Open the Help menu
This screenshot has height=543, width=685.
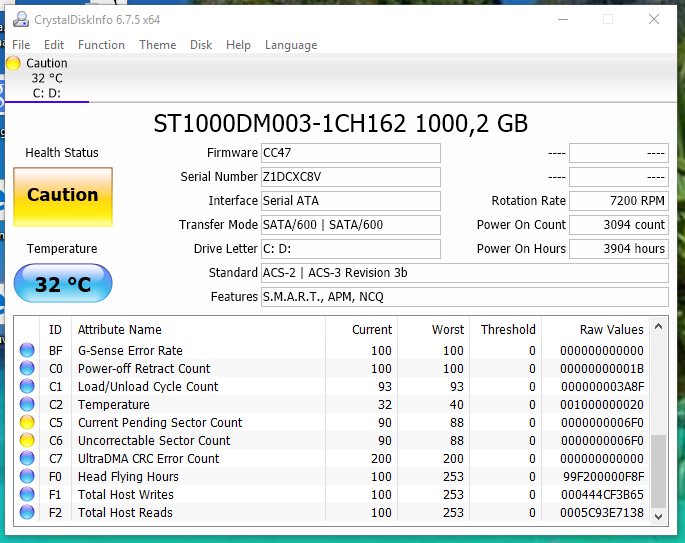pyautogui.click(x=238, y=45)
